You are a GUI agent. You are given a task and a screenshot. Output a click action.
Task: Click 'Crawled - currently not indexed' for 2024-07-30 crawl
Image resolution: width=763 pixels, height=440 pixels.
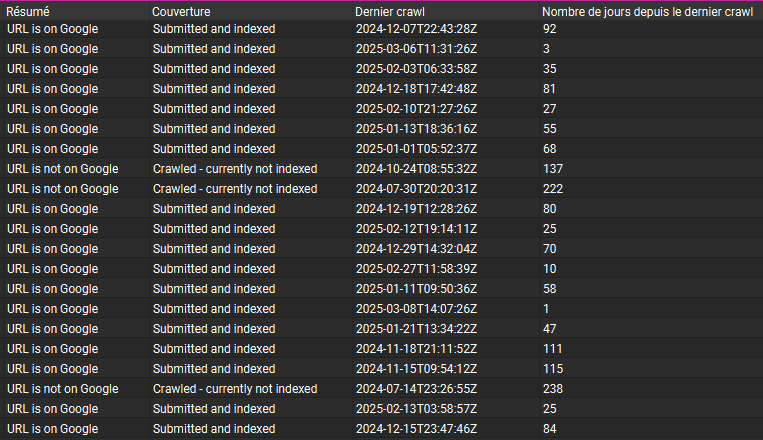click(235, 188)
